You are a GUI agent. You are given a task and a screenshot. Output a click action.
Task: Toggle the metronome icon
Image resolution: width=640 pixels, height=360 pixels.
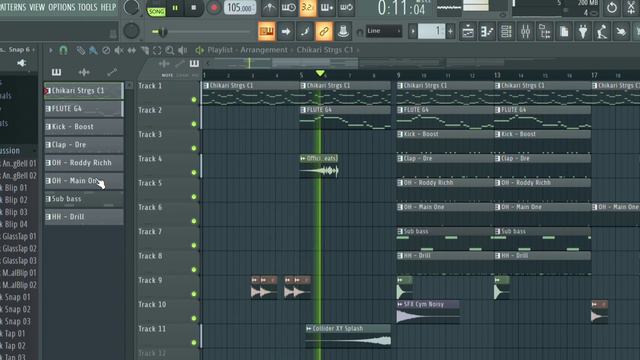tap(269, 8)
